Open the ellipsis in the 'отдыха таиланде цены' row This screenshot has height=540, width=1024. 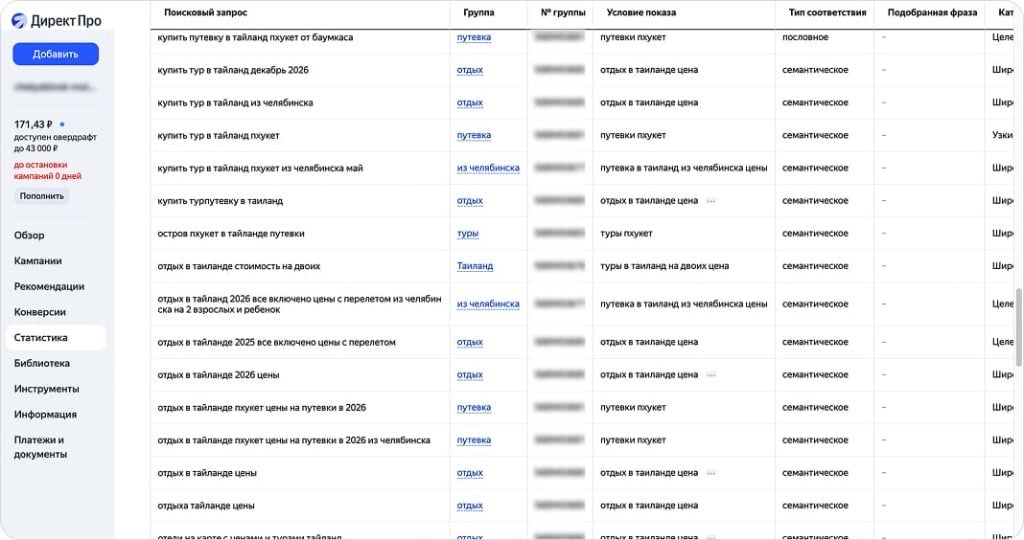(x=711, y=506)
